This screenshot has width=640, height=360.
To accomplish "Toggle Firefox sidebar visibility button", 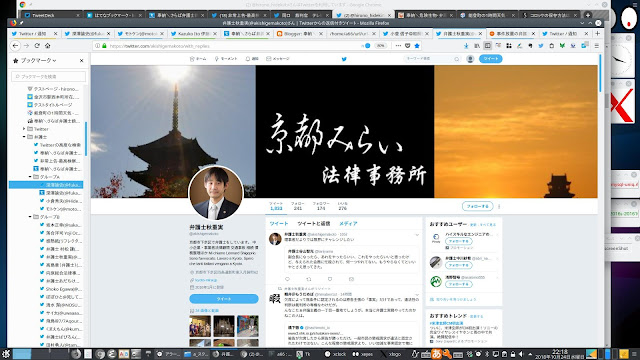I will tap(487, 46).
